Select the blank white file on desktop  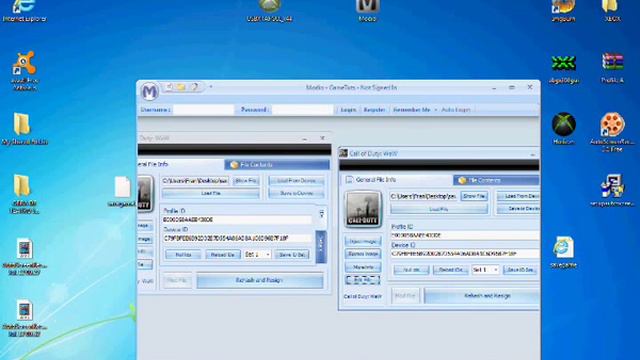pos(122,191)
